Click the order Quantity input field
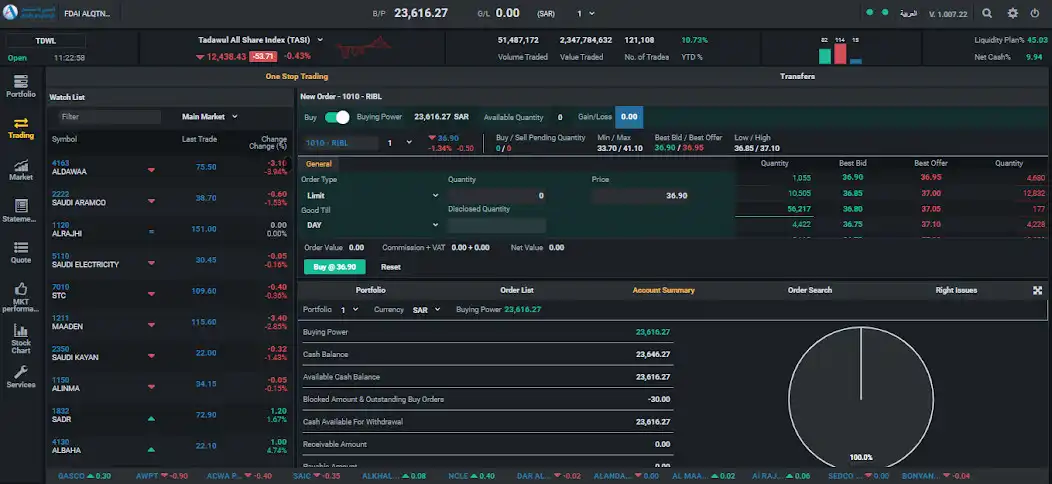The image size is (1052, 484). tap(497, 196)
